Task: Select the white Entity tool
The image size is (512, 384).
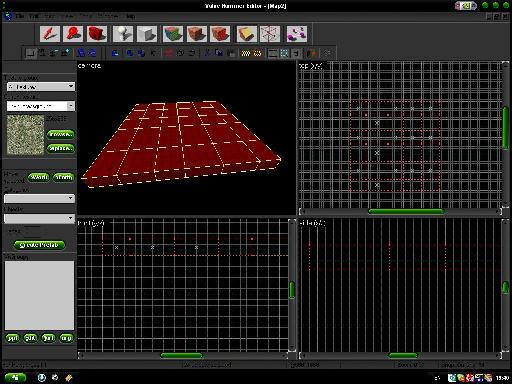Action: pos(123,34)
